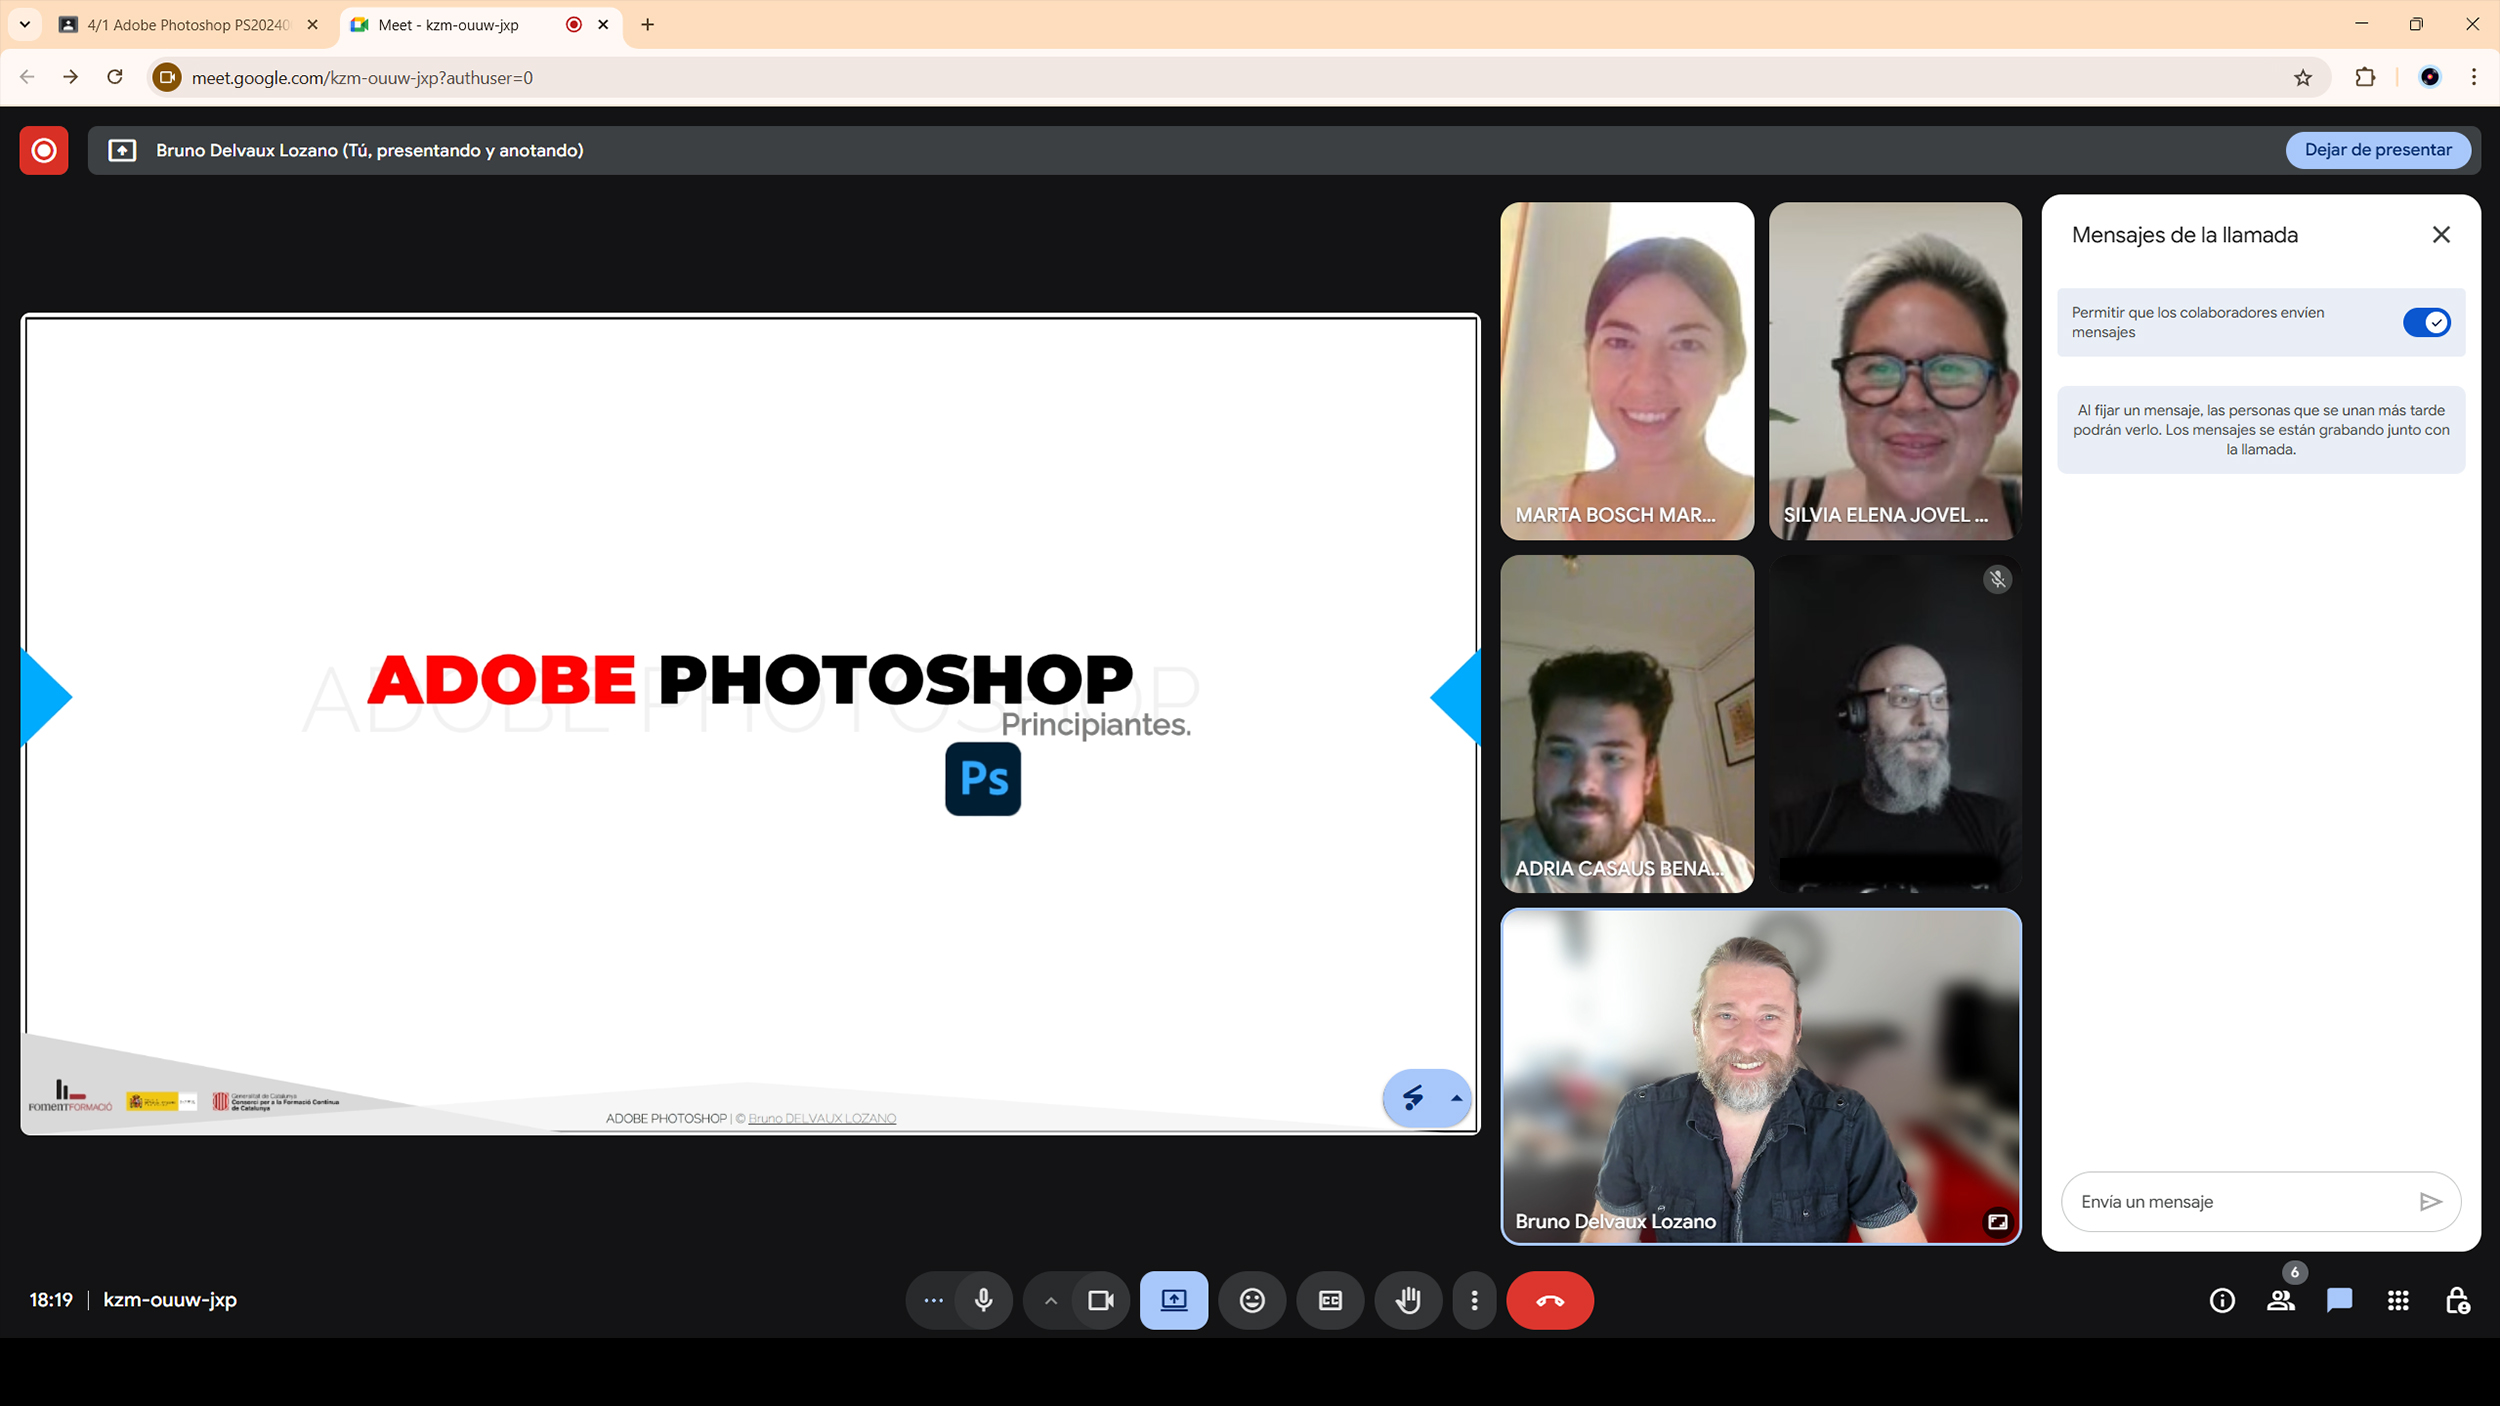Turn off the camera
This screenshot has width=2500, height=1406.
[1100, 1300]
